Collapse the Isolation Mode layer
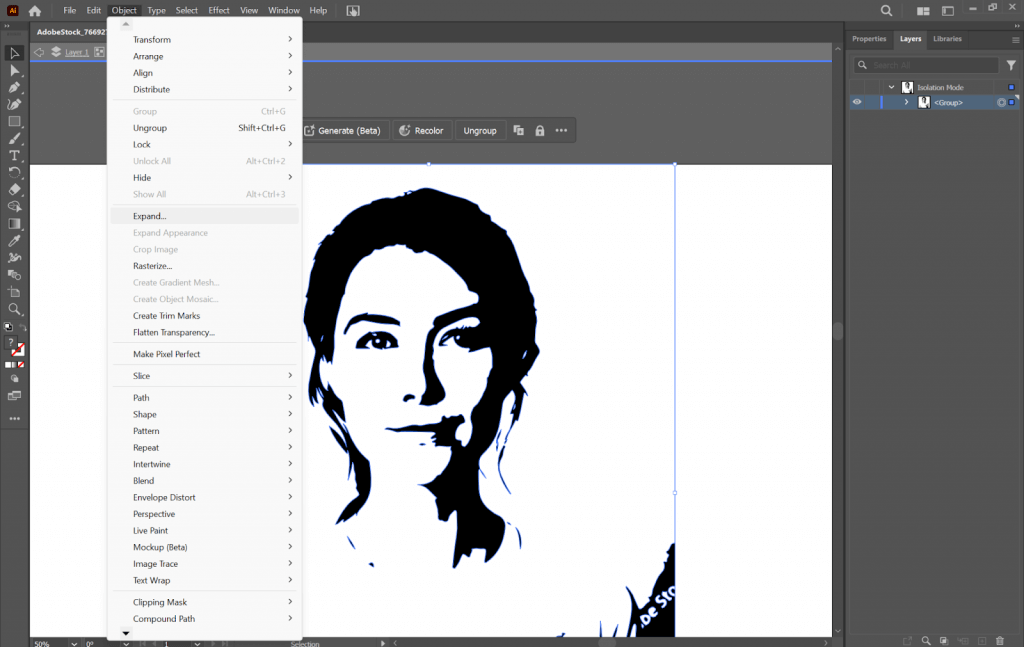This screenshot has width=1024, height=647. click(x=891, y=87)
